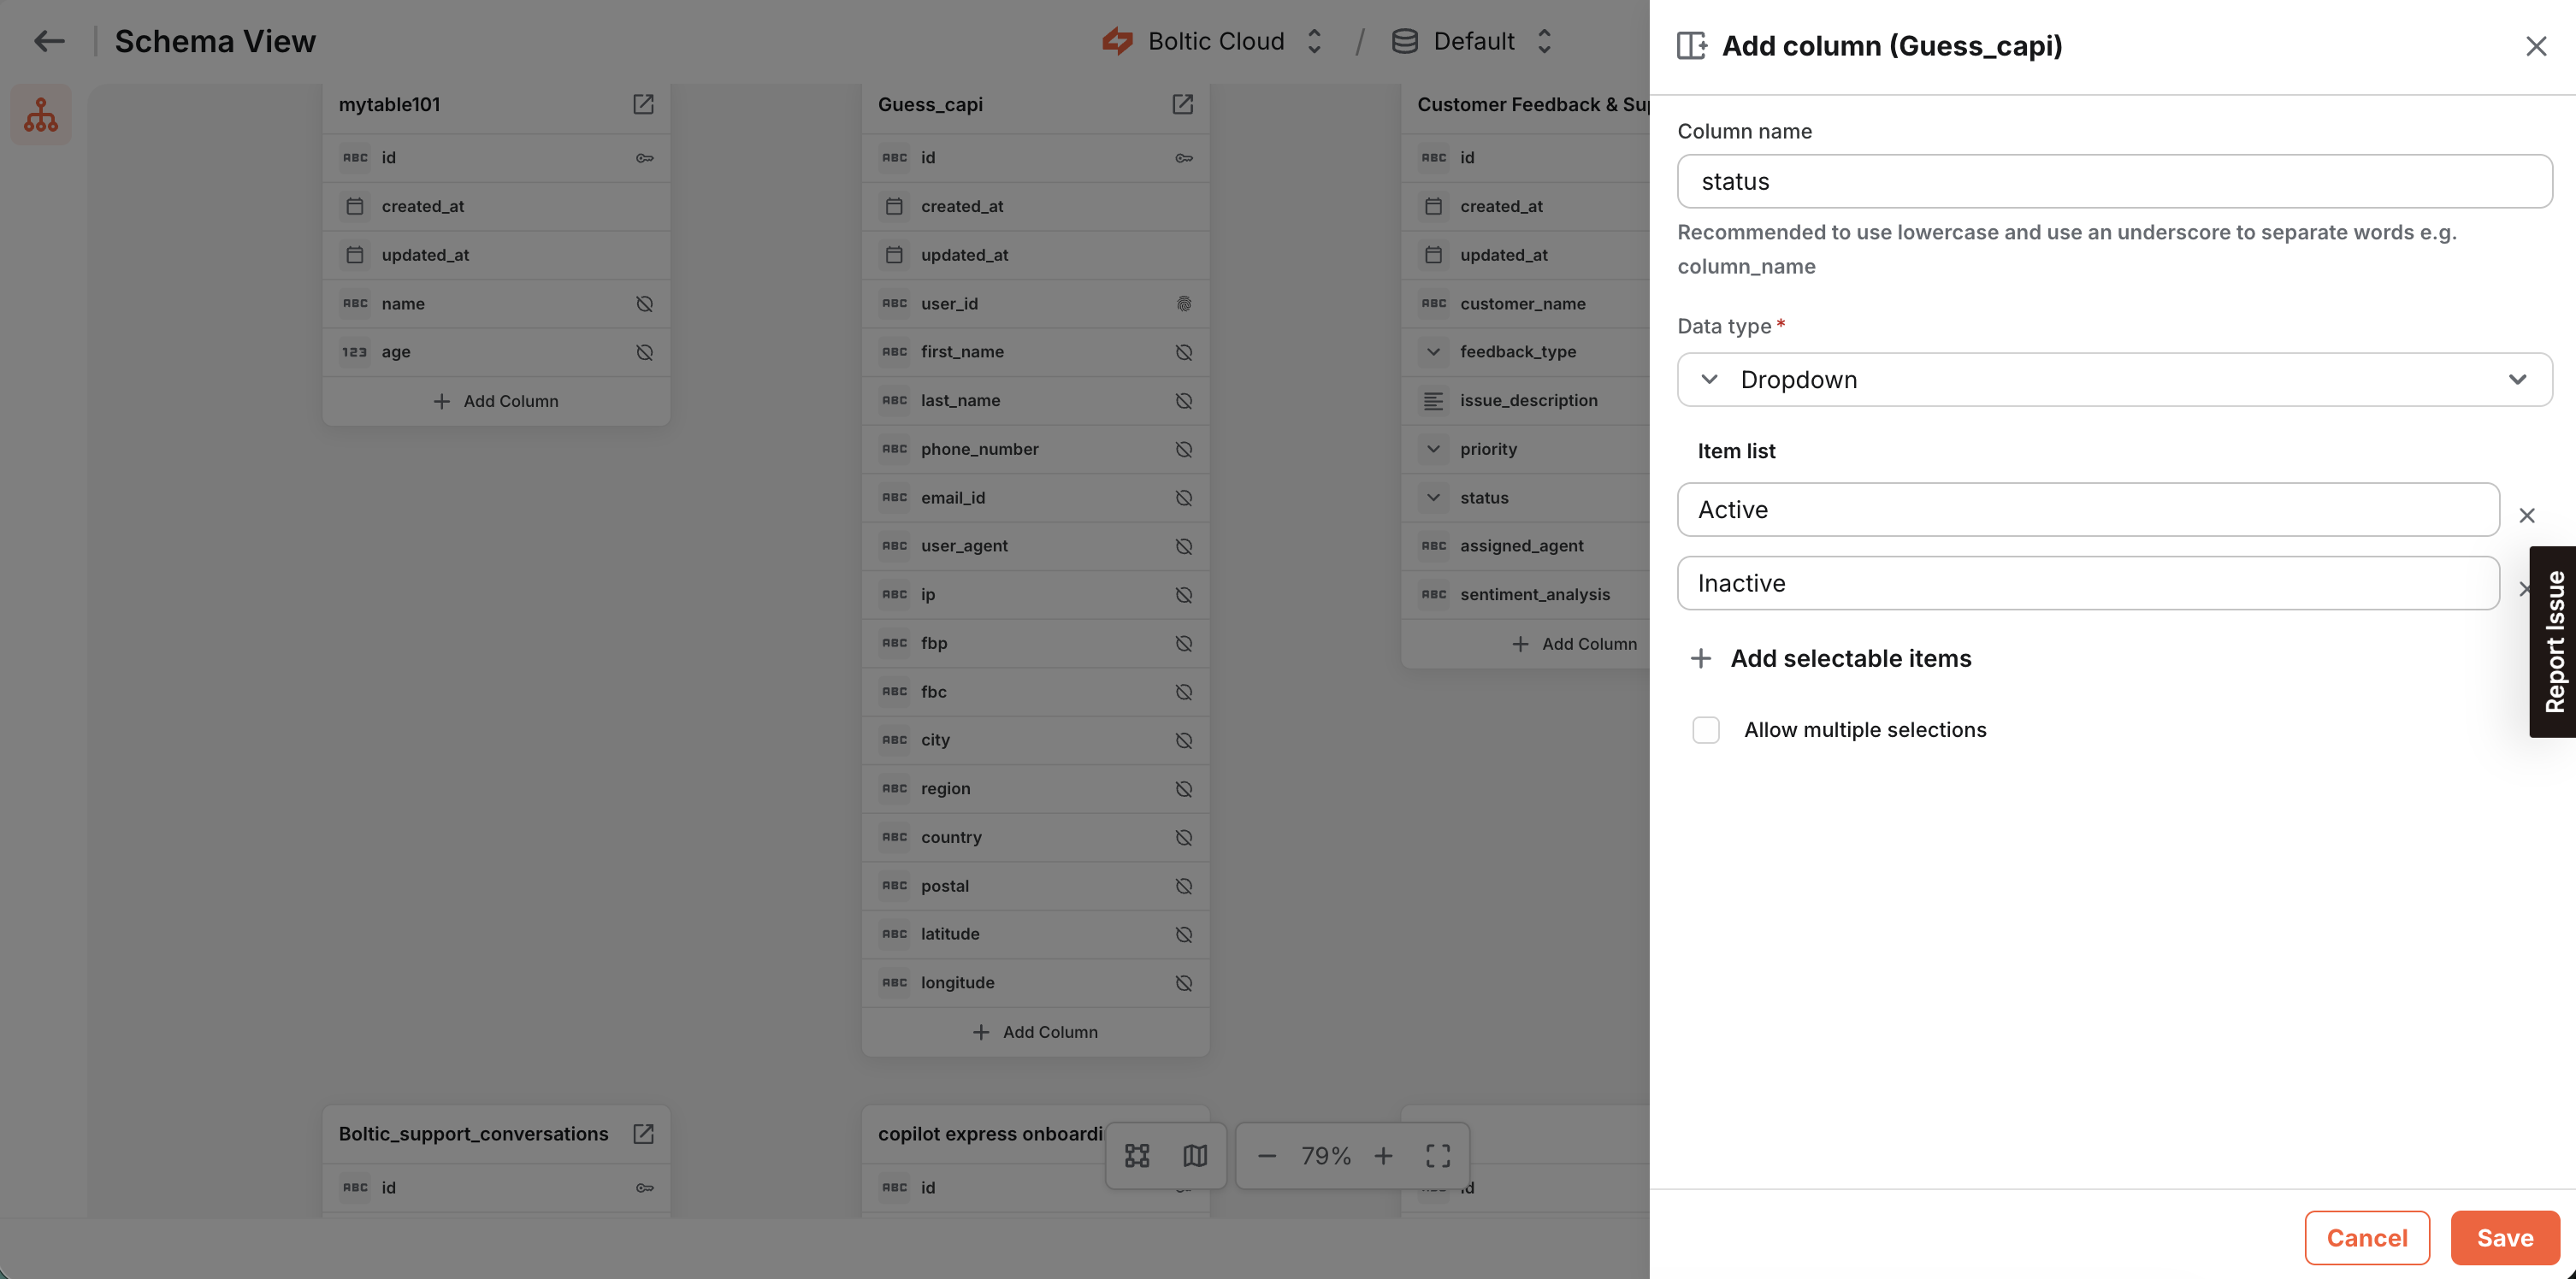Toggle visibility of first_name in Guess_capi
The height and width of the screenshot is (1279, 2576).
[x=1183, y=352]
